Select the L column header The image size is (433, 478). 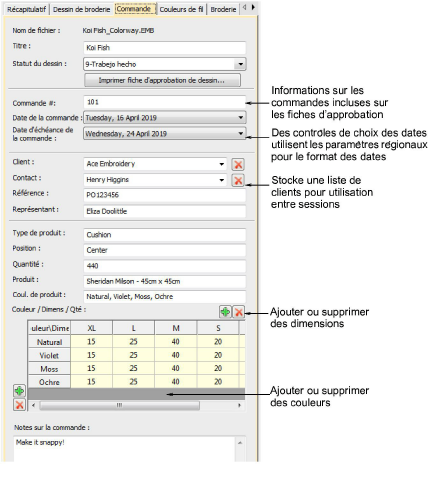(134, 328)
